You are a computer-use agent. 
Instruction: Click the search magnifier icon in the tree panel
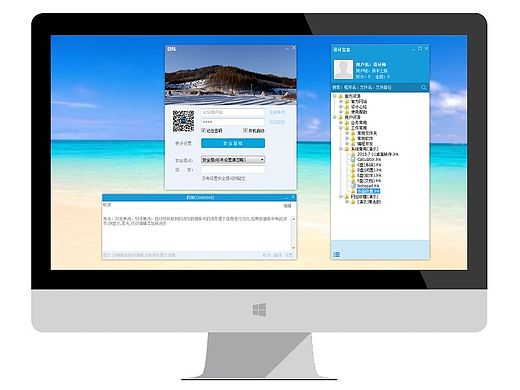click(423, 87)
